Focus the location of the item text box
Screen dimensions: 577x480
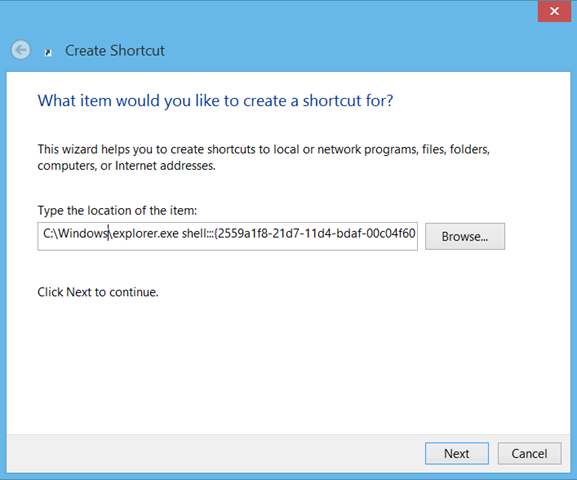227,236
